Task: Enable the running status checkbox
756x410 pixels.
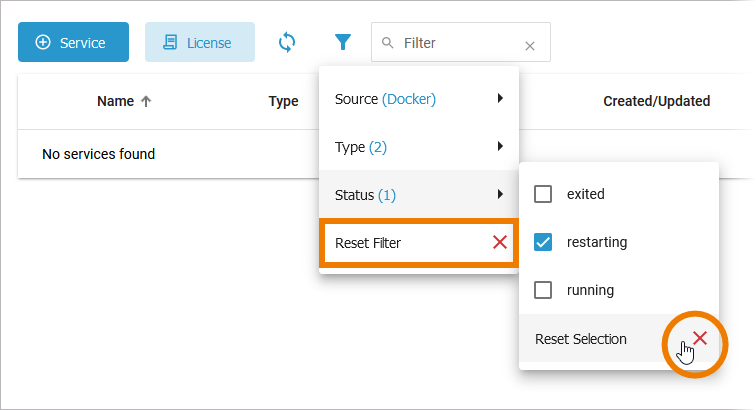Action: coord(543,290)
